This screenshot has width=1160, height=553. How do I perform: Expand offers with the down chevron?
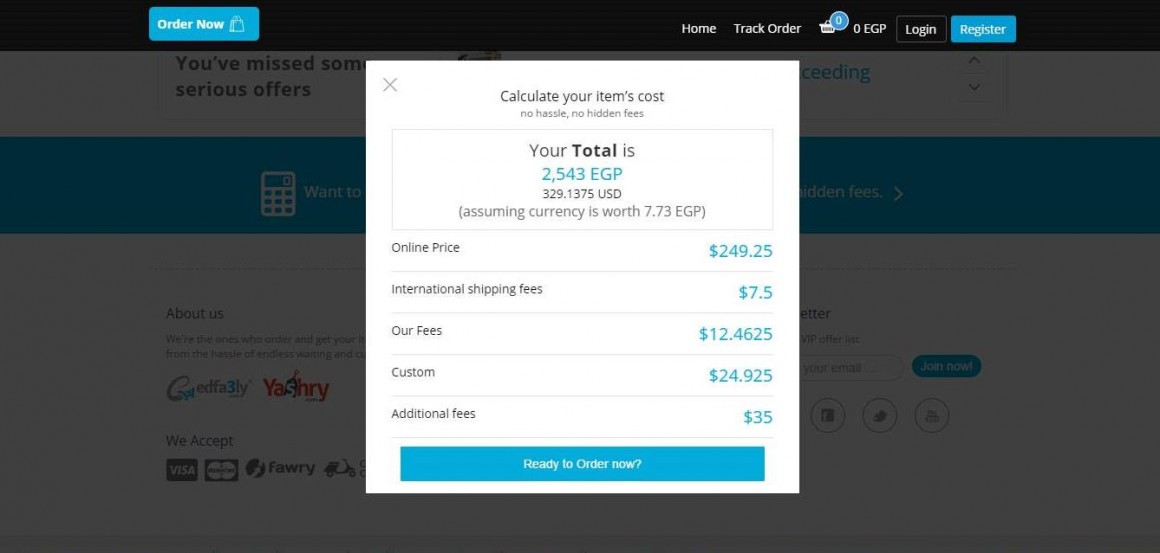coord(974,87)
